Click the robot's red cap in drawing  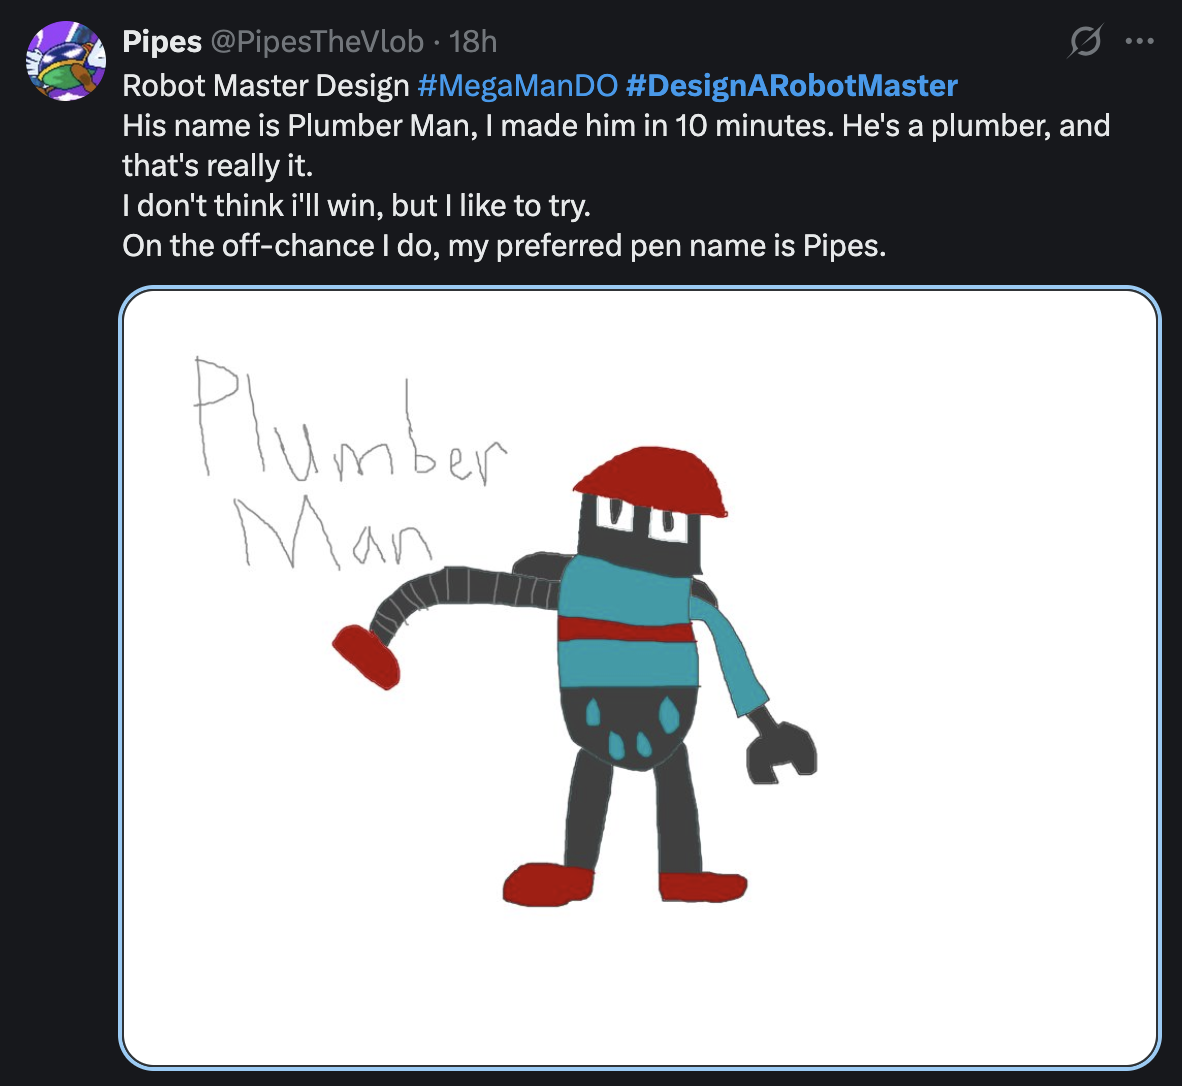650,482
